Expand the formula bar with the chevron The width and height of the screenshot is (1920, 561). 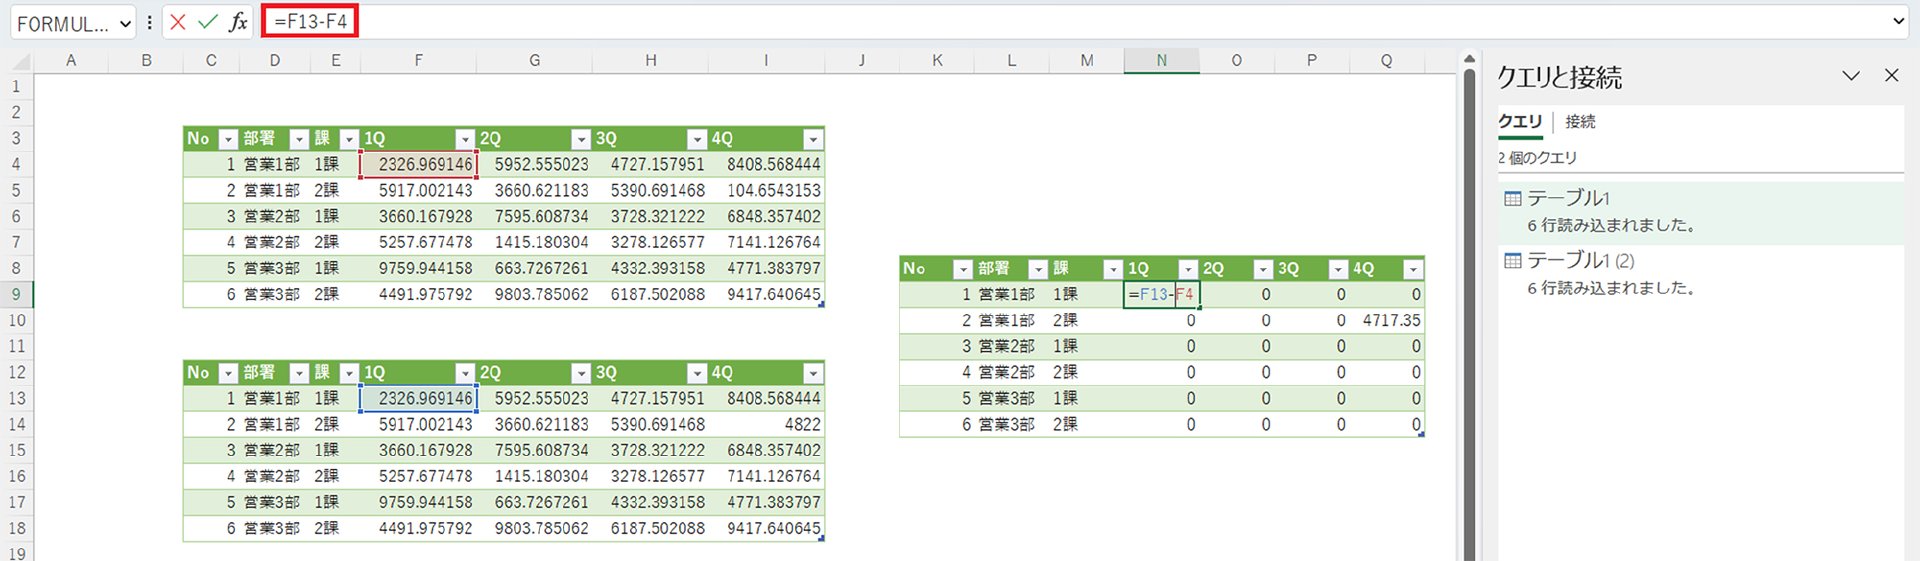1897,21
